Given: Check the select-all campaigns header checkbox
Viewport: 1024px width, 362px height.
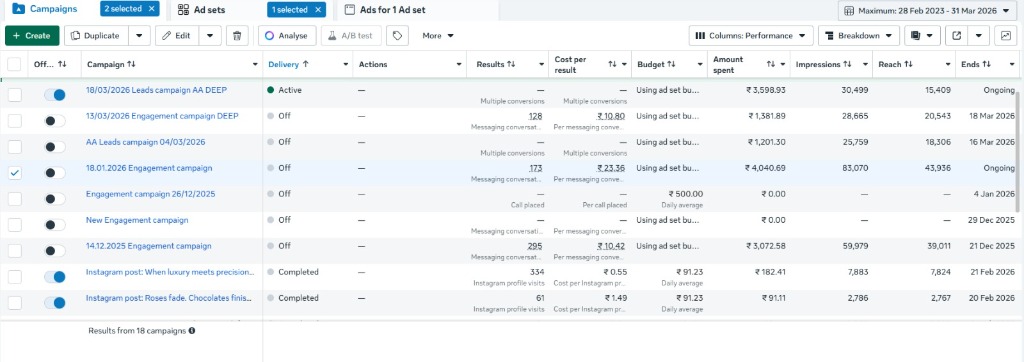Looking at the screenshot, I should (x=14, y=64).
